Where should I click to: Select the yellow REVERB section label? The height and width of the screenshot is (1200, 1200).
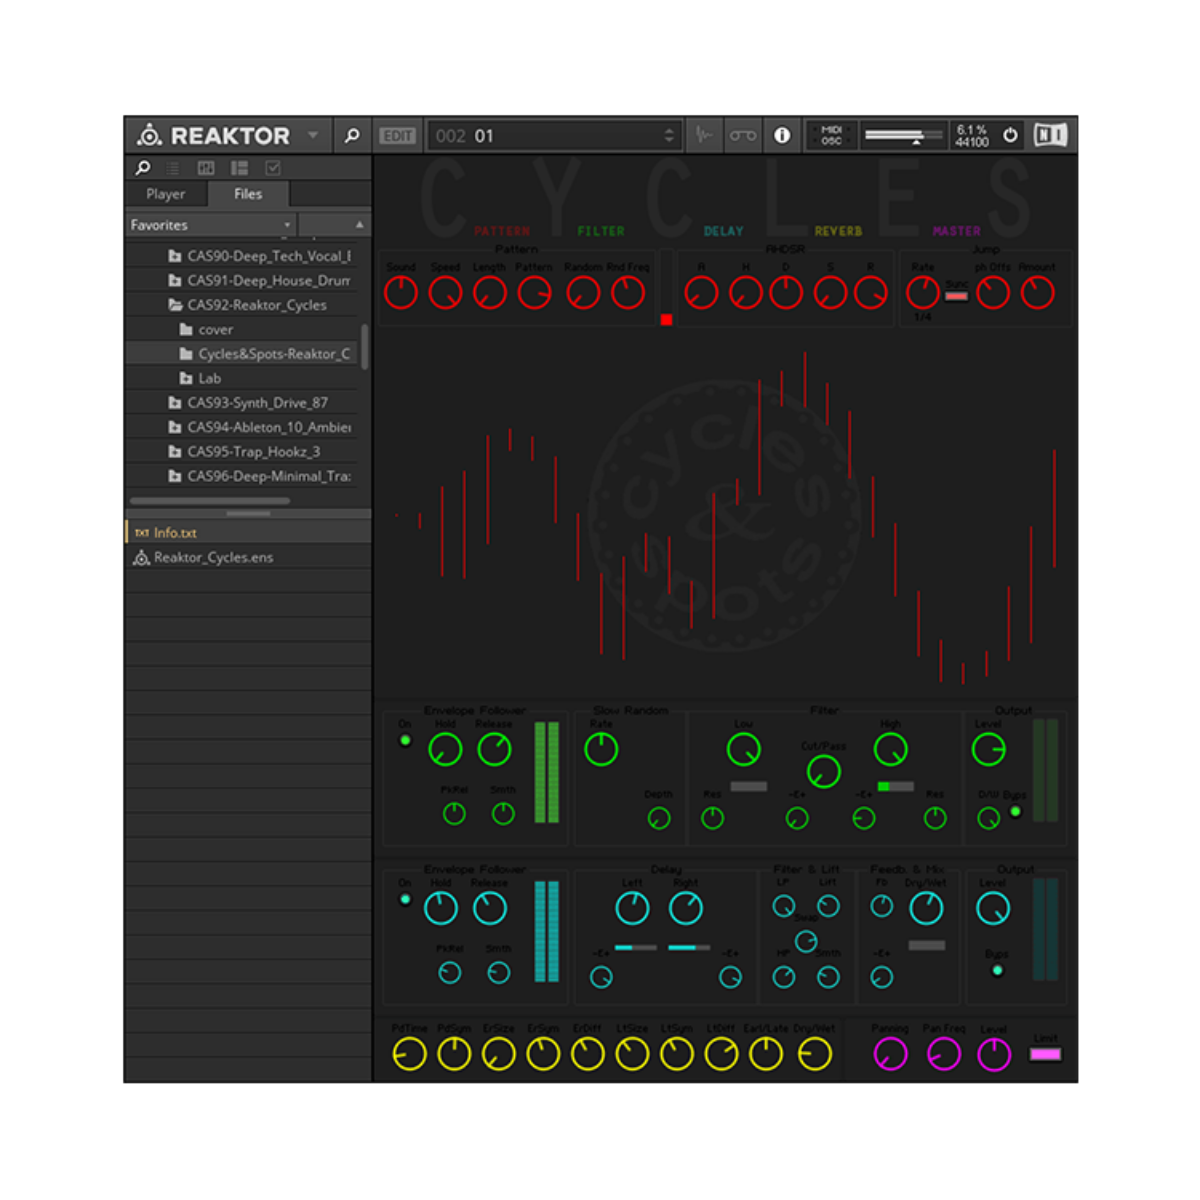(838, 231)
